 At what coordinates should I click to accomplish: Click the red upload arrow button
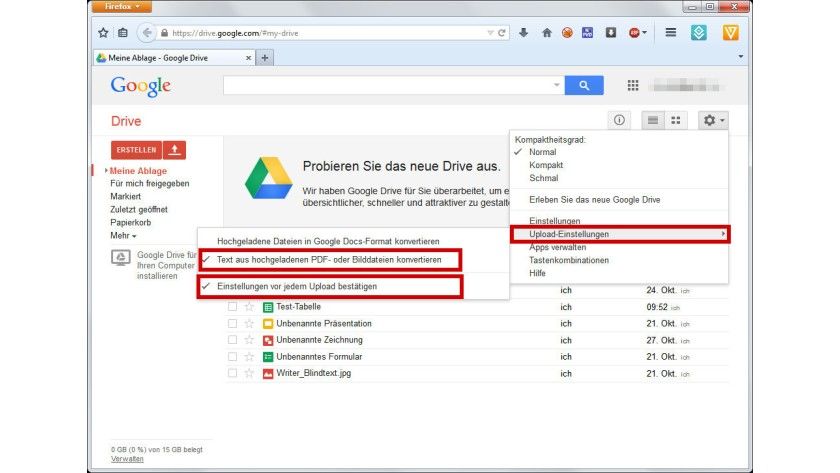(174, 150)
